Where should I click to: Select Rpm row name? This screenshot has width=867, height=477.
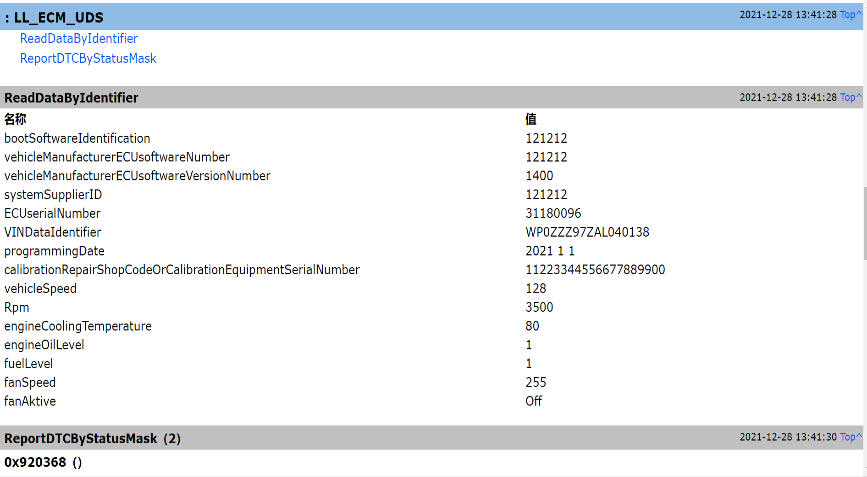(x=17, y=307)
